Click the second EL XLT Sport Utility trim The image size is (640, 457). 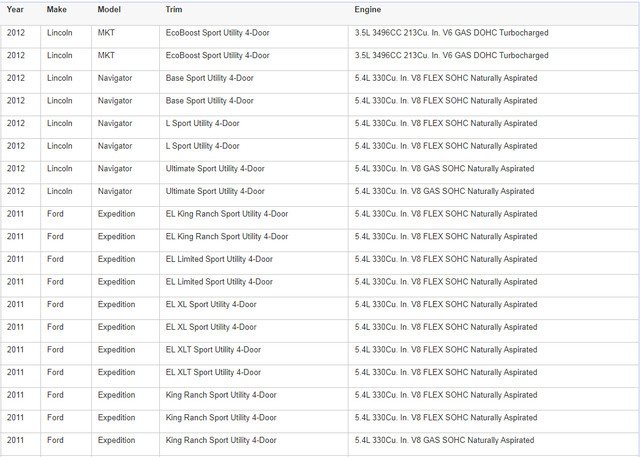click(x=213, y=372)
